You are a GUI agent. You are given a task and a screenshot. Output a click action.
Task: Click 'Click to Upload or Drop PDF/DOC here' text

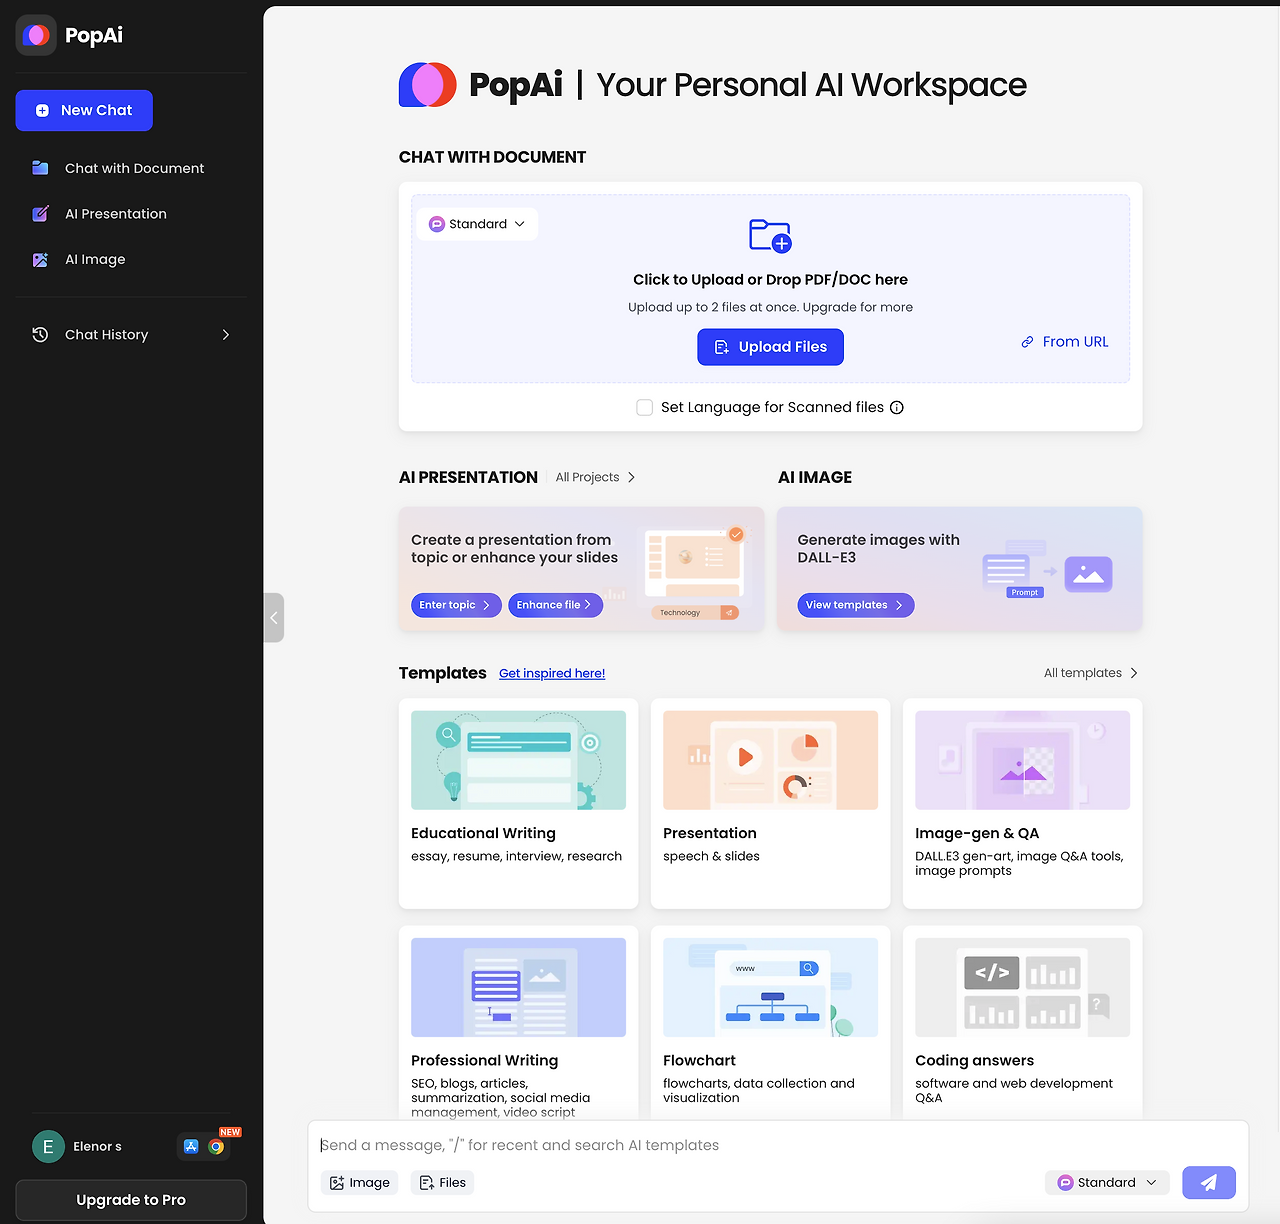point(770,280)
